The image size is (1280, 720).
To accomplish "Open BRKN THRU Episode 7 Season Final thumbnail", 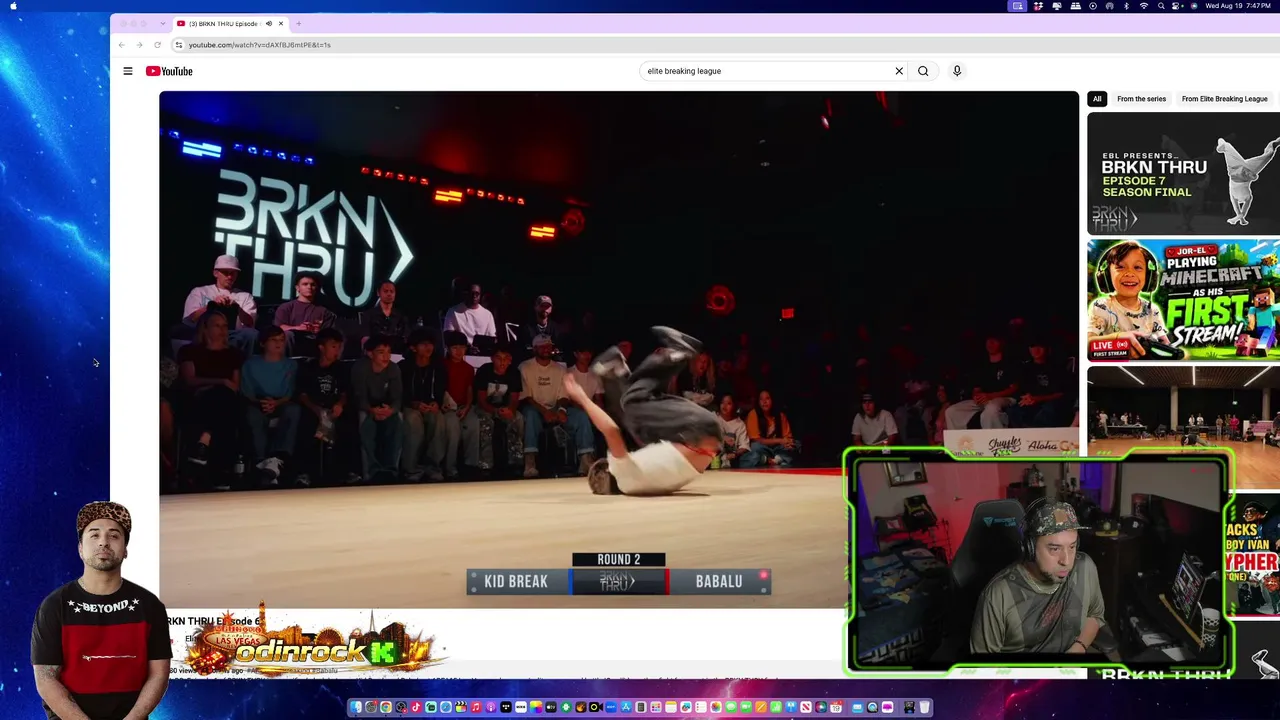I will [x=1183, y=174].
